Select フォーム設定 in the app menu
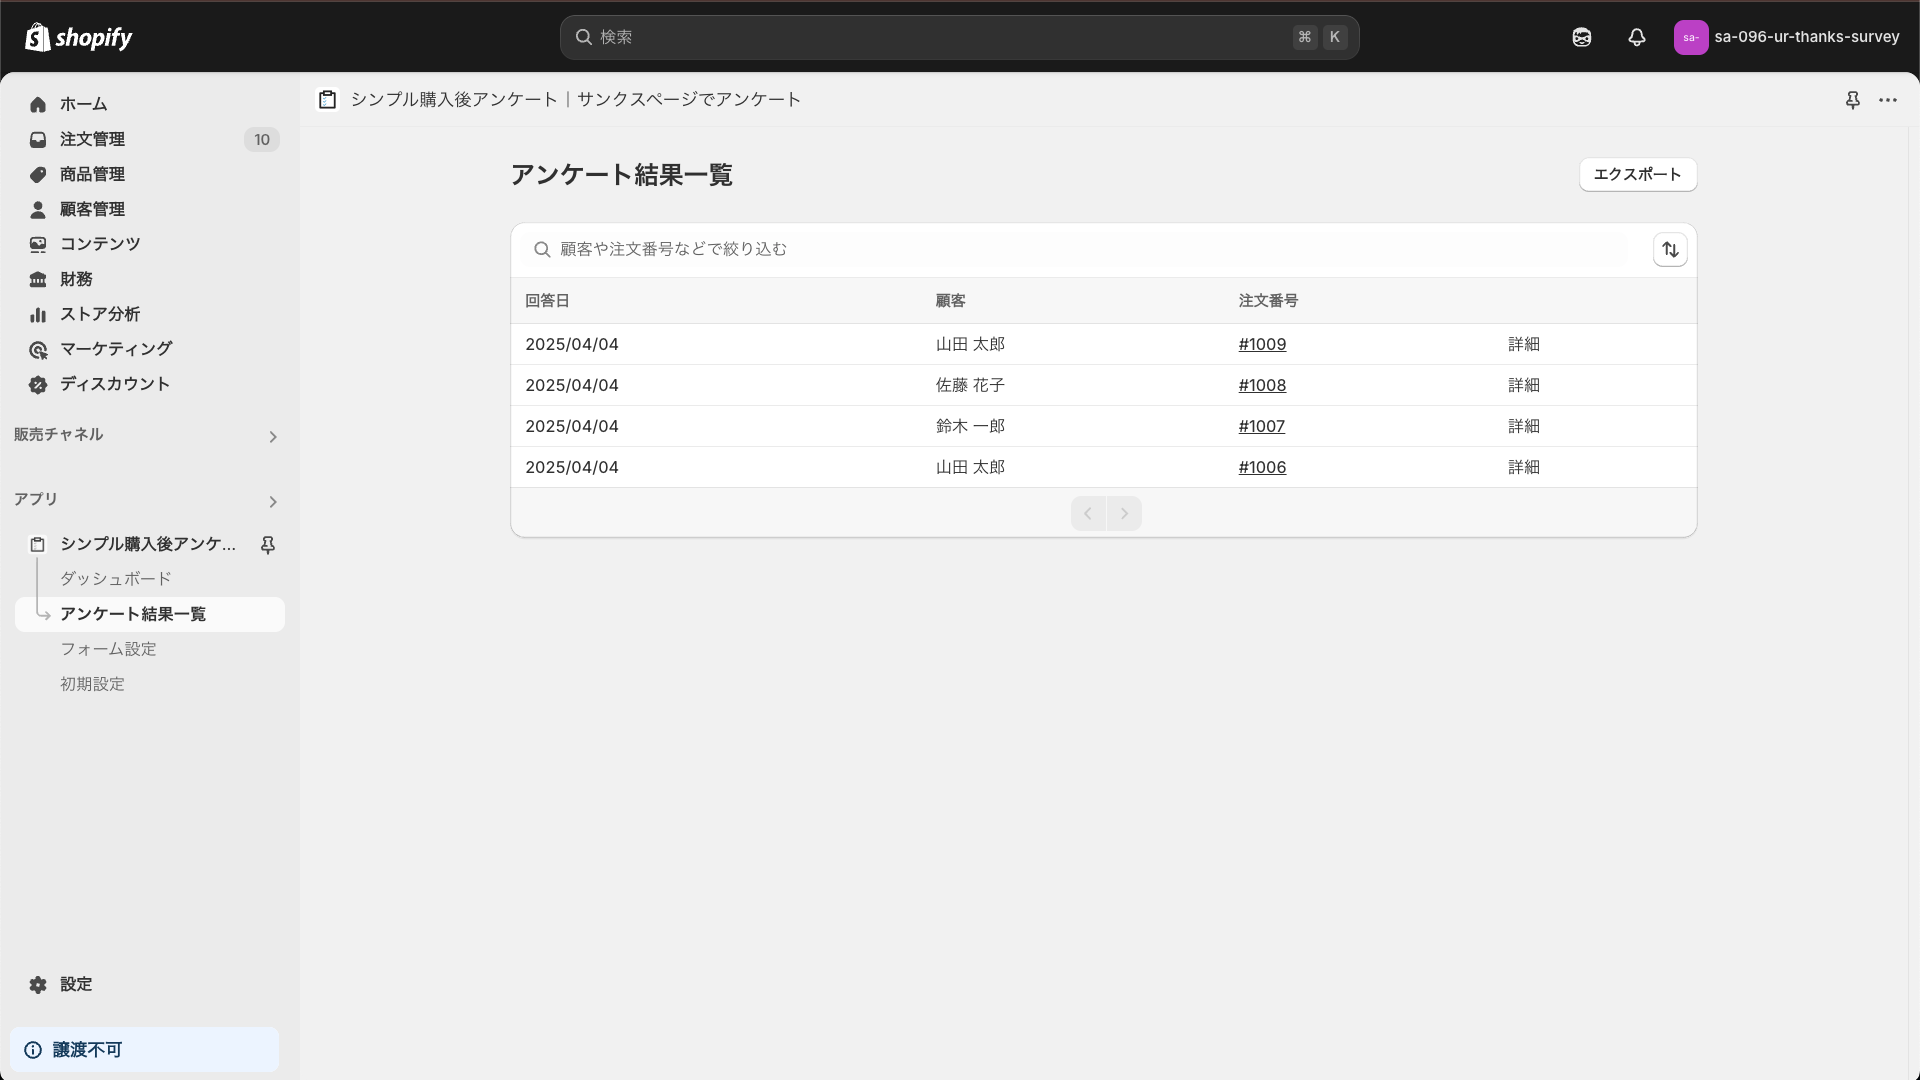The width and height of the screenshot is (1920, 1080). (x=107, y=649)
